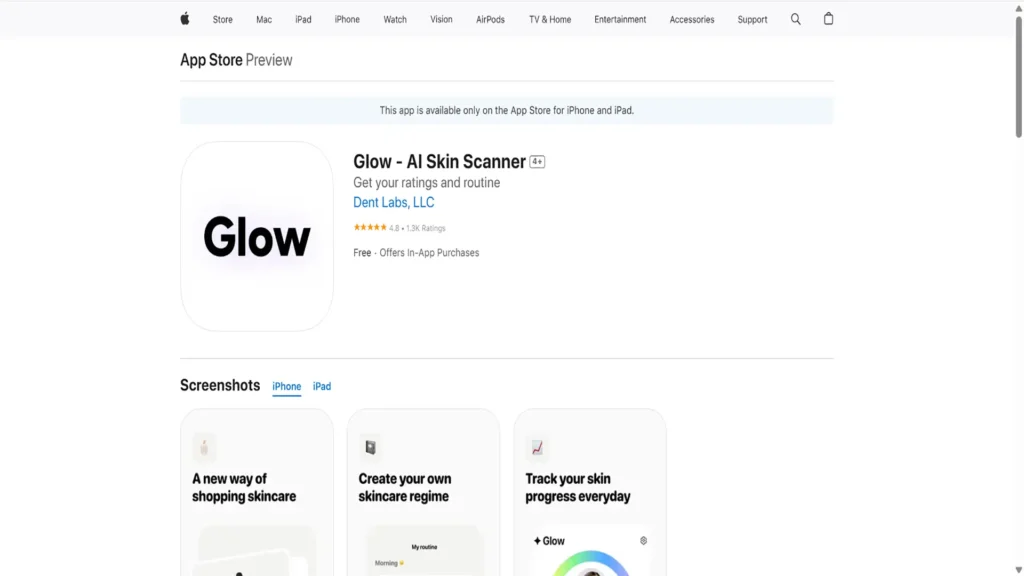
Task: Click the chart icon on the Track your skin card
Action: pyautogui.click(x=537, y=447)
